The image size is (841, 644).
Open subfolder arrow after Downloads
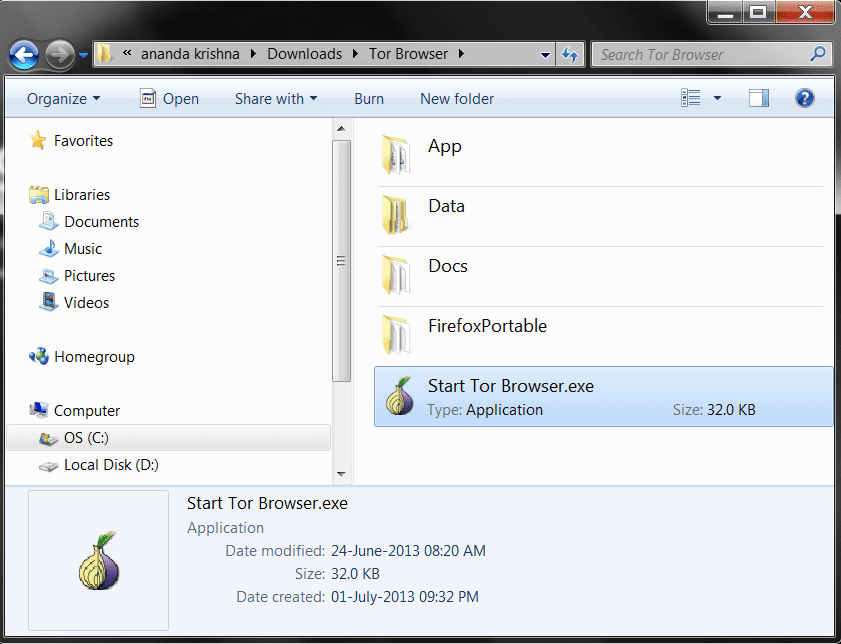pyautogui.click(x=355, y=54)
